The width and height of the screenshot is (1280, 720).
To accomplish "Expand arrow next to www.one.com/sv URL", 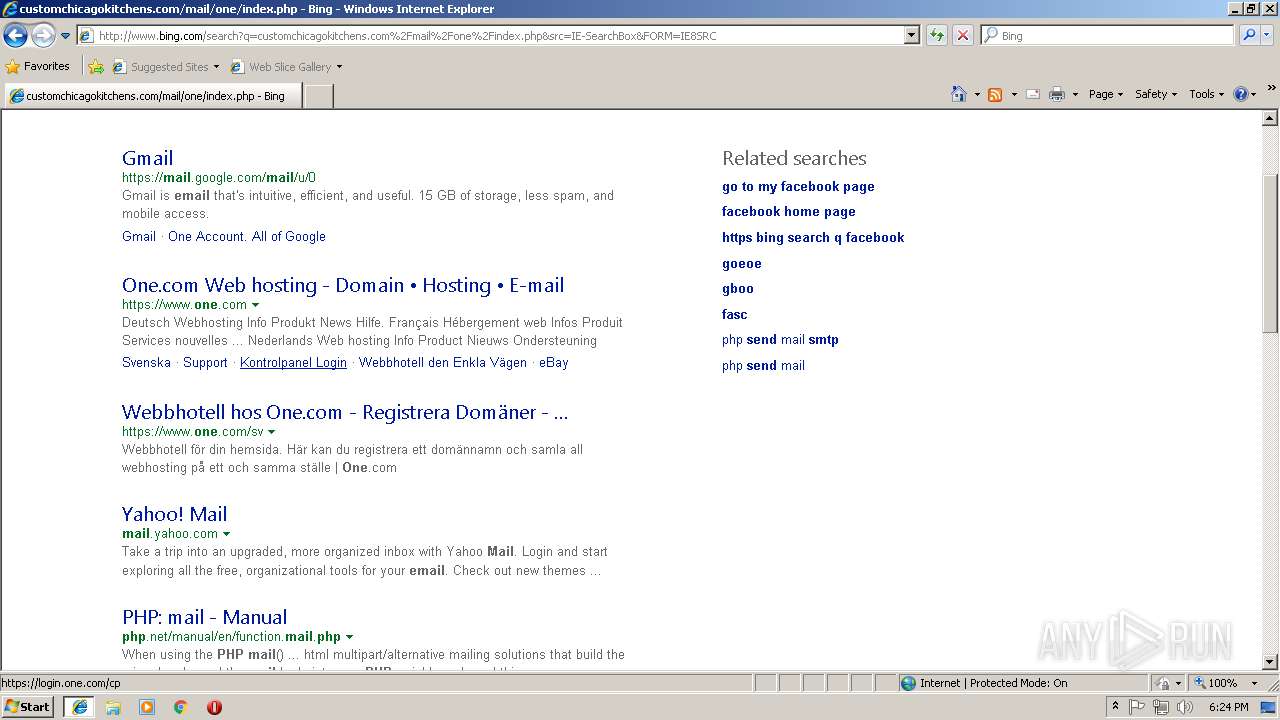I will click(x=272, y=432).
